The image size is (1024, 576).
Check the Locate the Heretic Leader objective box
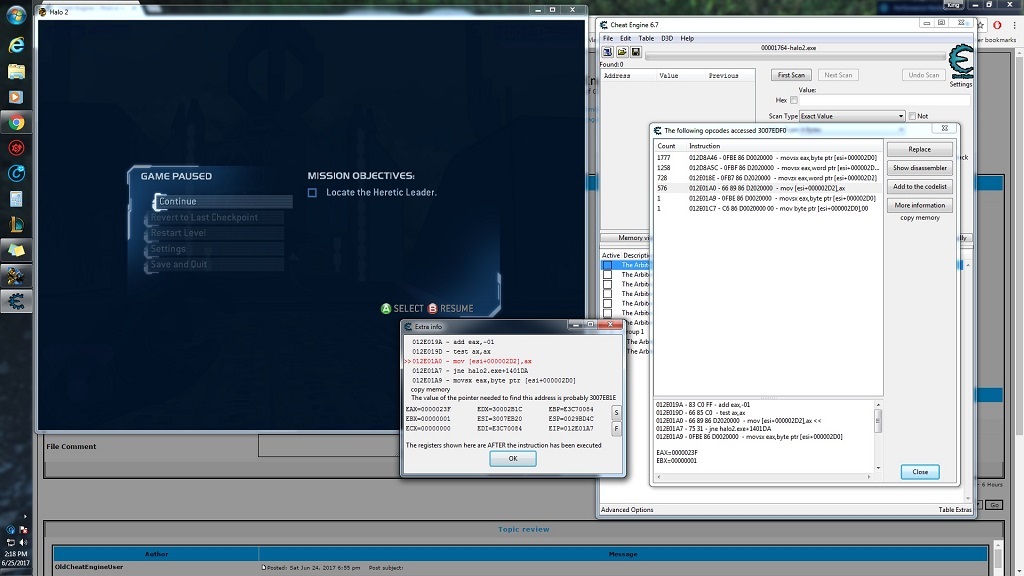[x=312, y=193]
